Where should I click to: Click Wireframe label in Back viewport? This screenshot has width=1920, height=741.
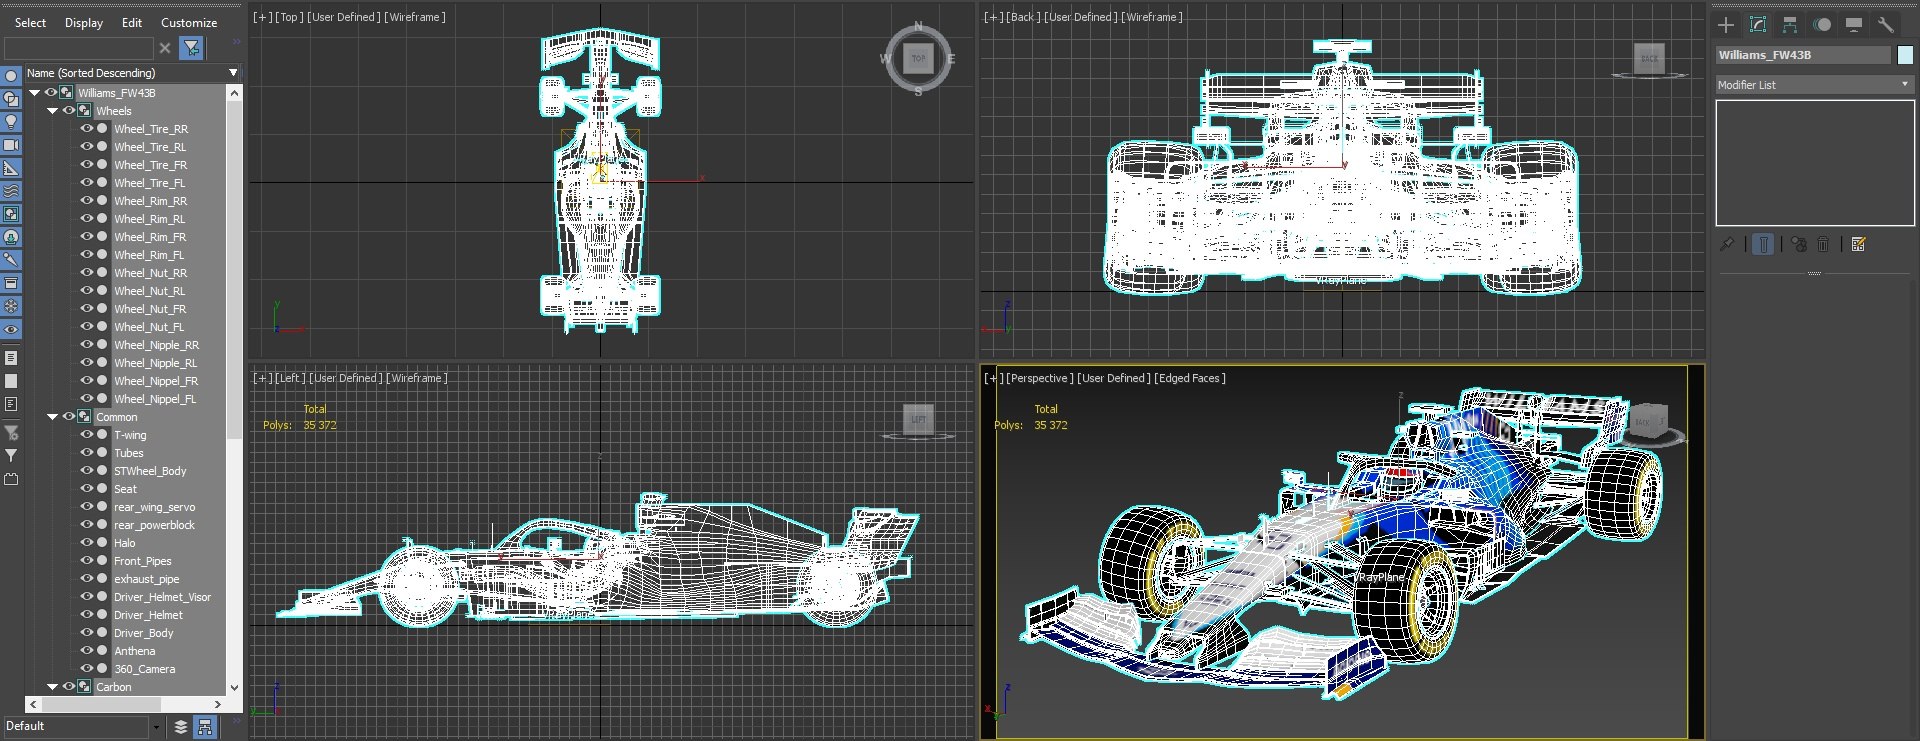pos(1152,17)
